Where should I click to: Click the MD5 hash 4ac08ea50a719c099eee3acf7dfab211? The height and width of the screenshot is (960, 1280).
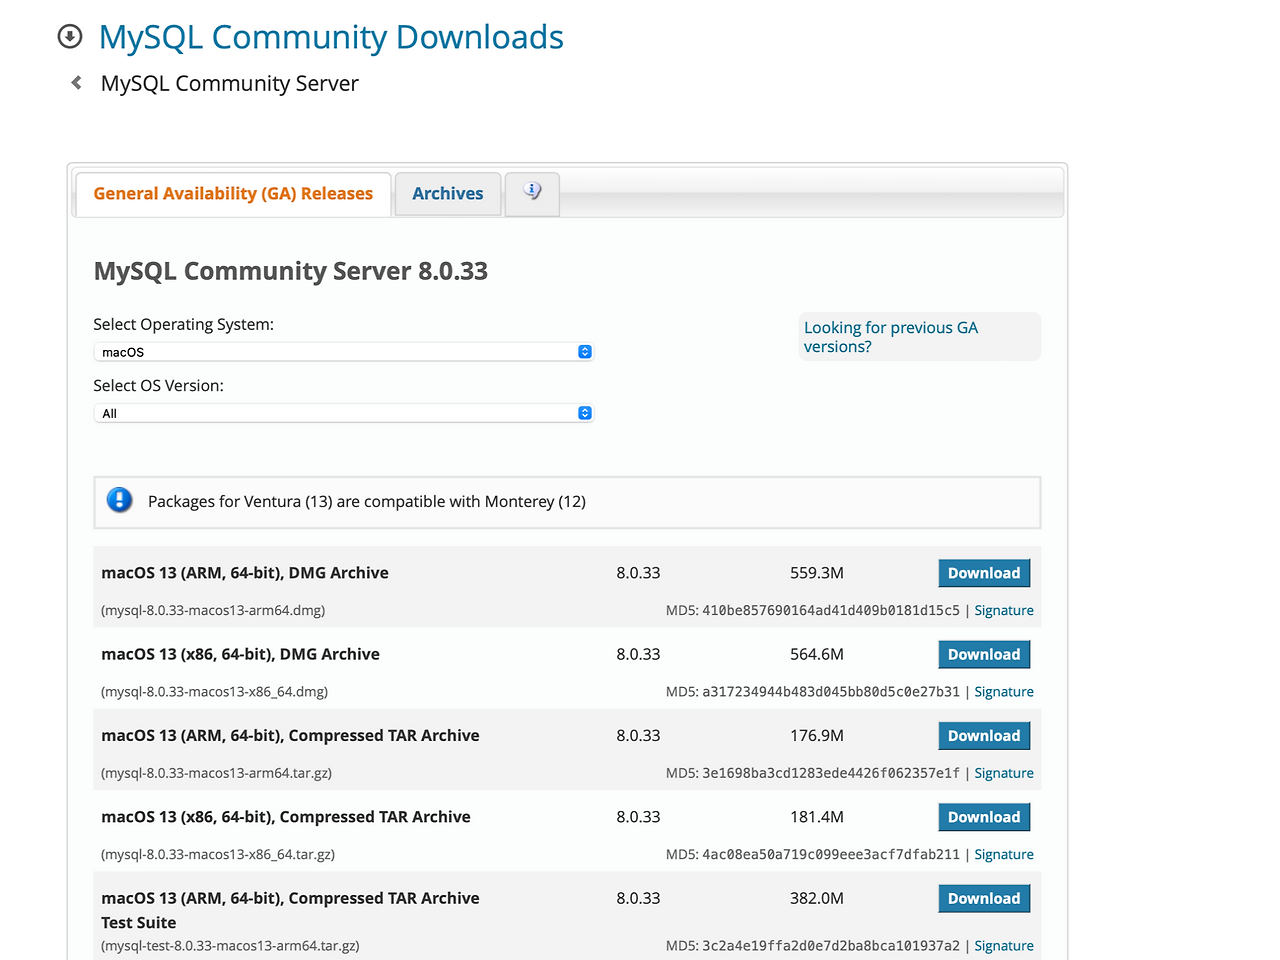pyautogui.click(x=831, y=854)
